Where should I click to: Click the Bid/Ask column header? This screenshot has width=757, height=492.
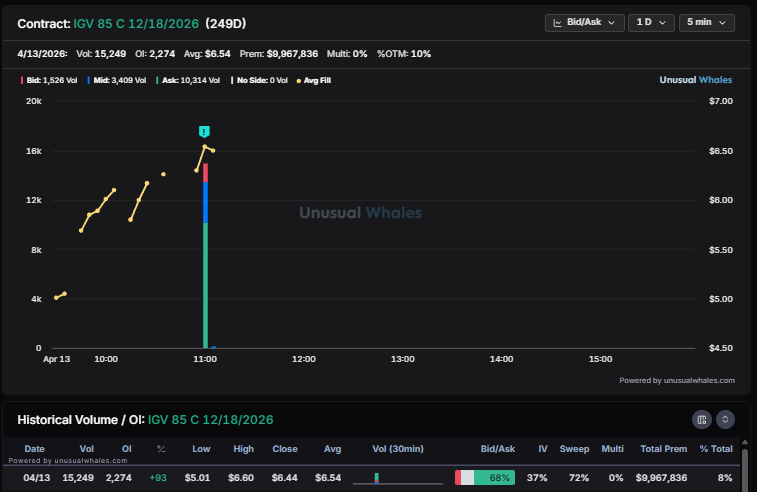tap(498, 449)
